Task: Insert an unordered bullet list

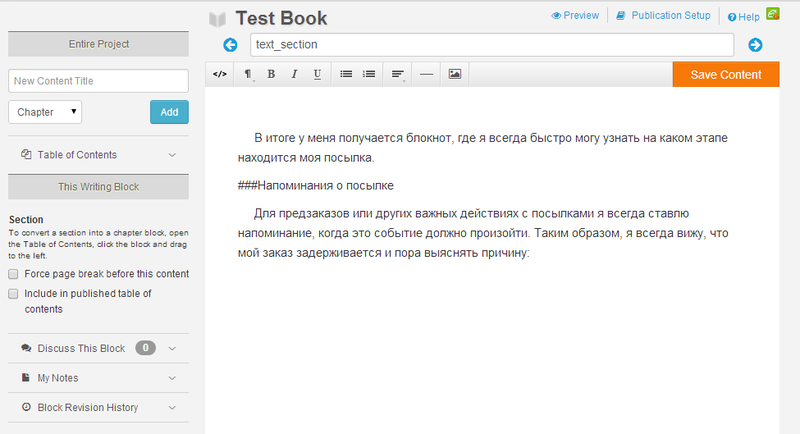Action: click(x=346, y=74)
